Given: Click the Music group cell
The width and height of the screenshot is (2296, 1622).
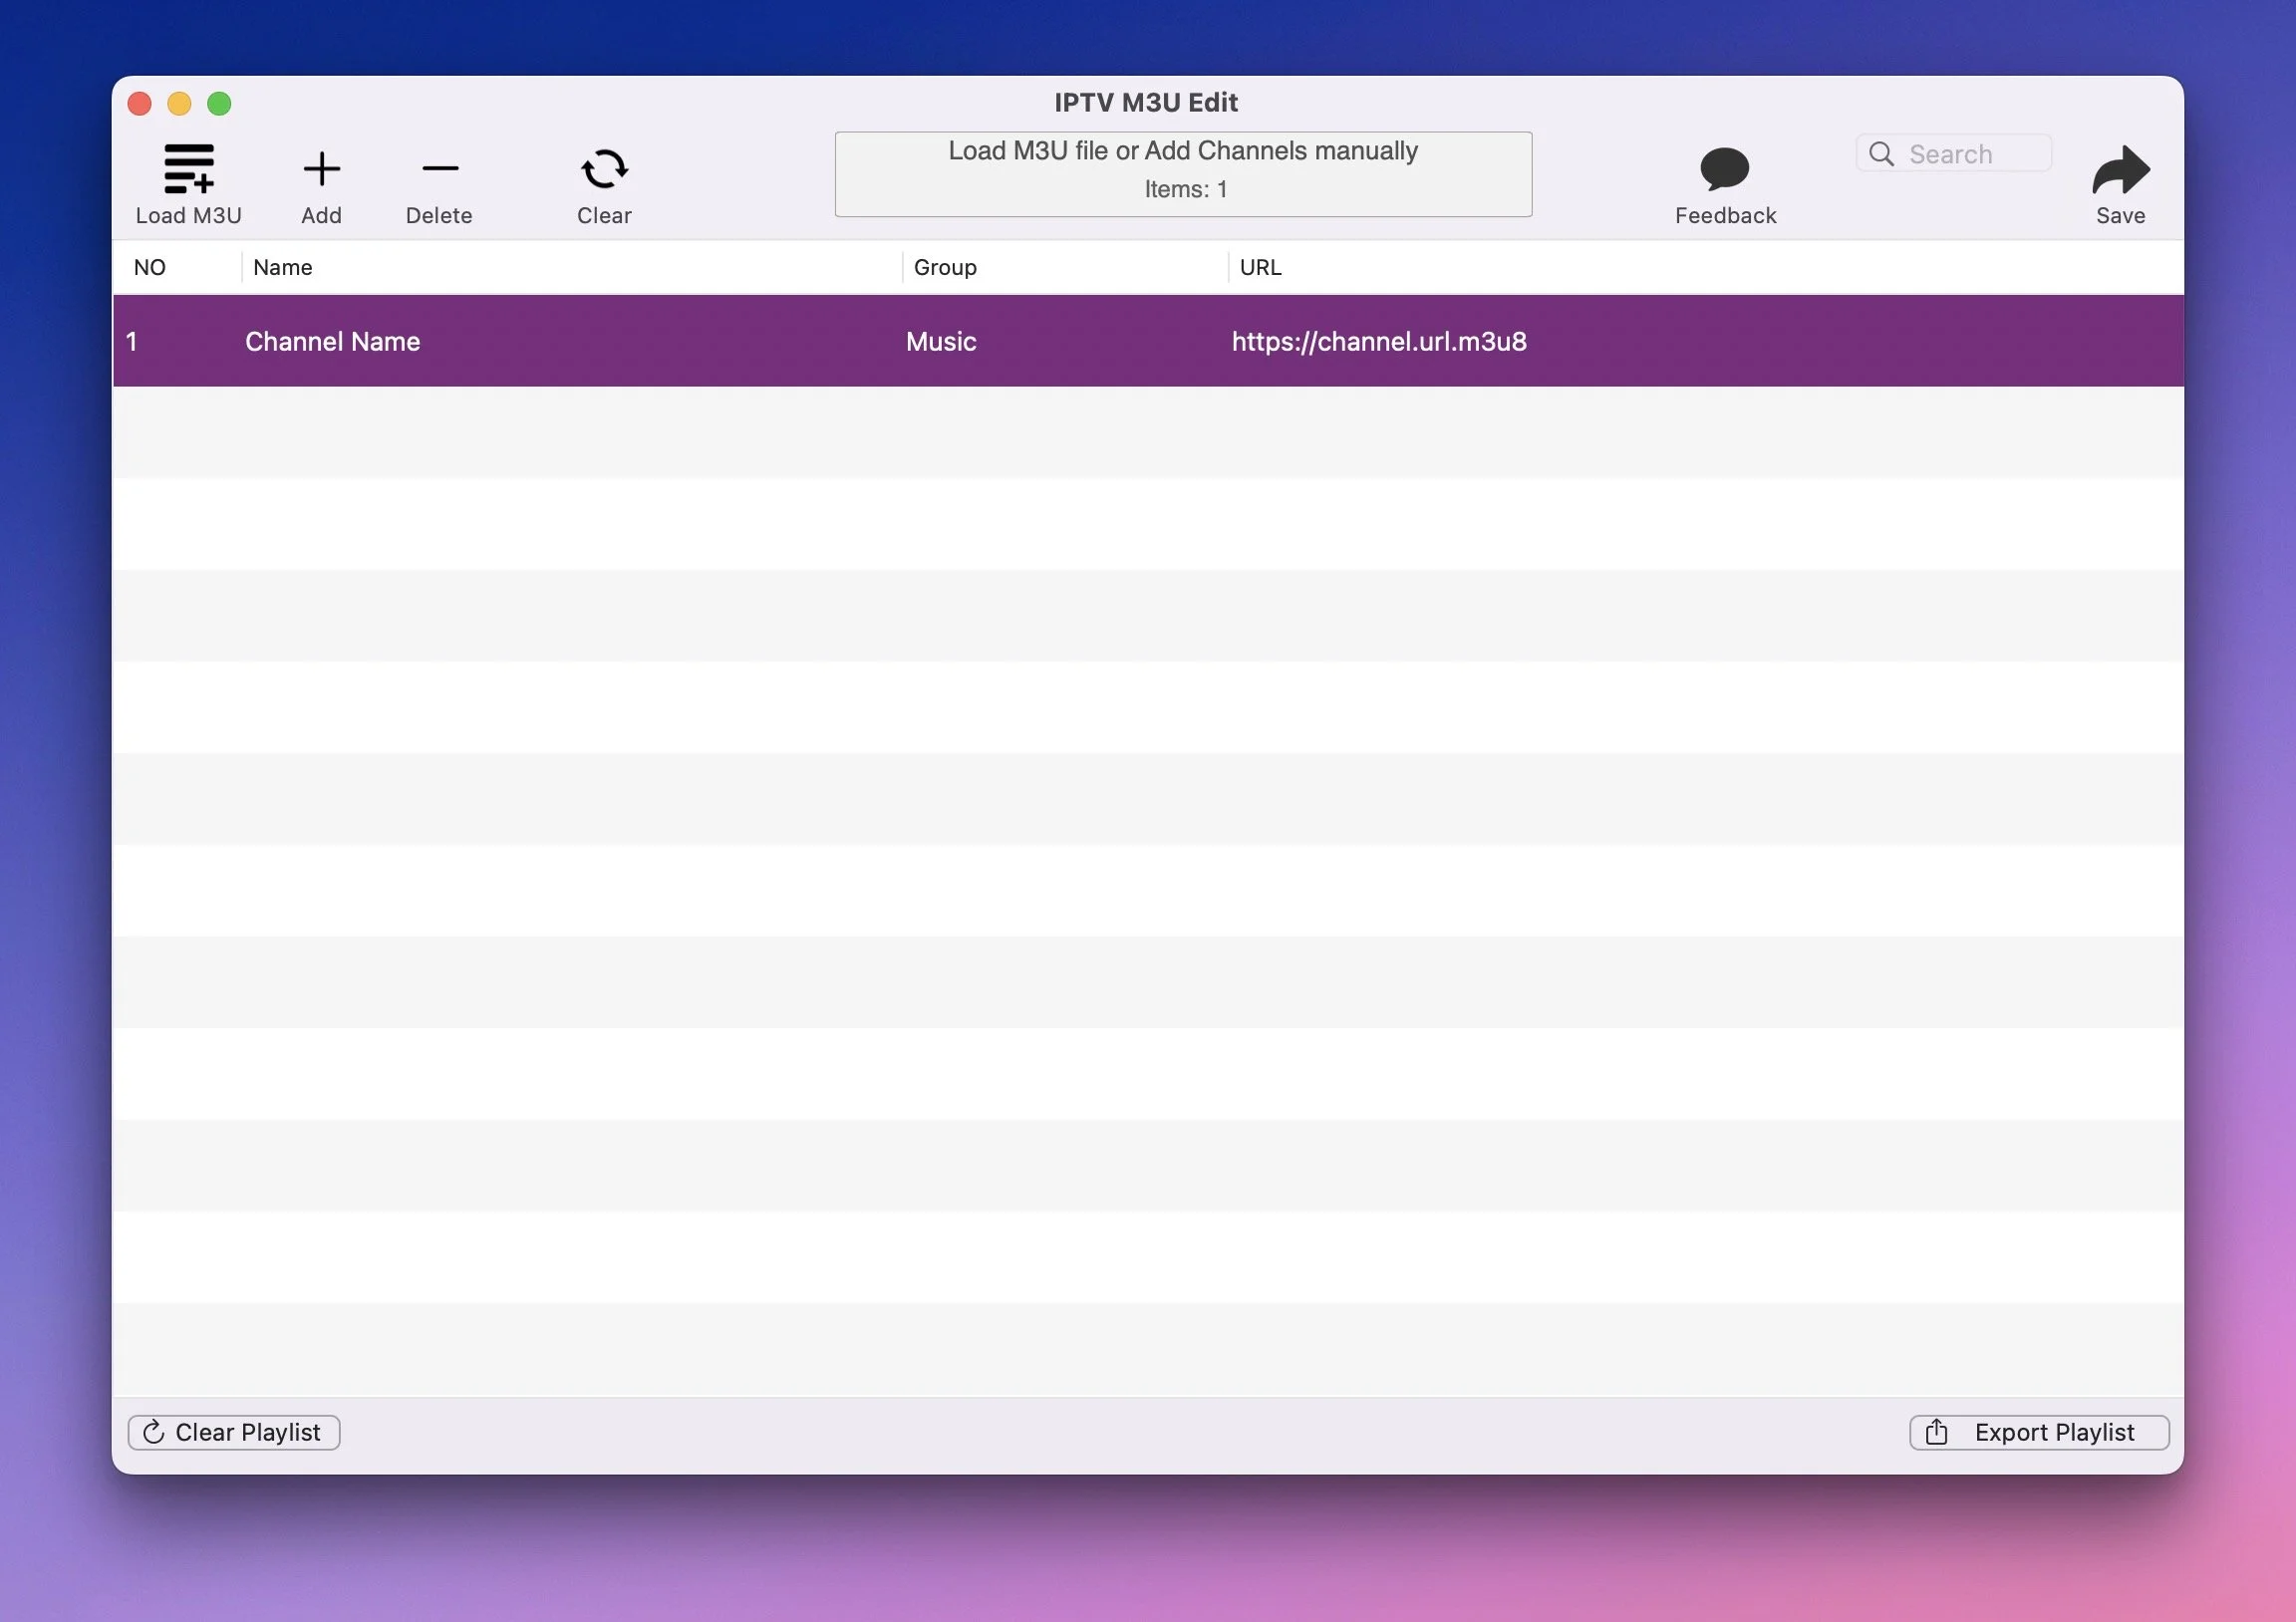Looking at the screenshot, I should 941,342.
